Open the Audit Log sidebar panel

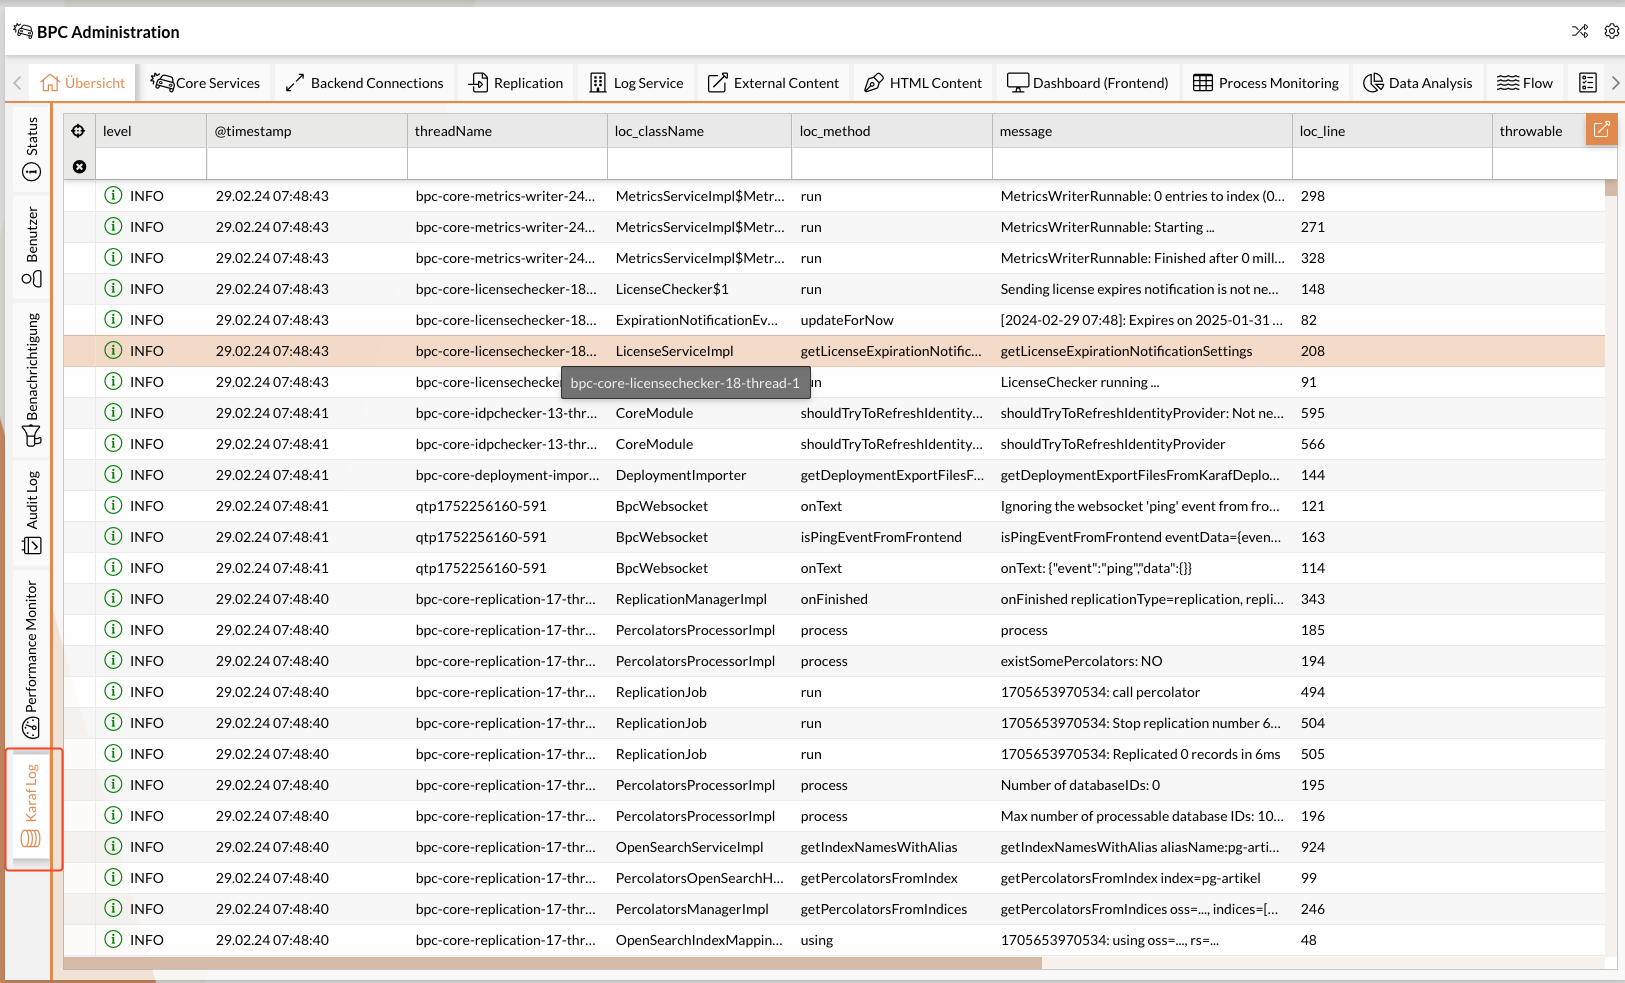31,512
